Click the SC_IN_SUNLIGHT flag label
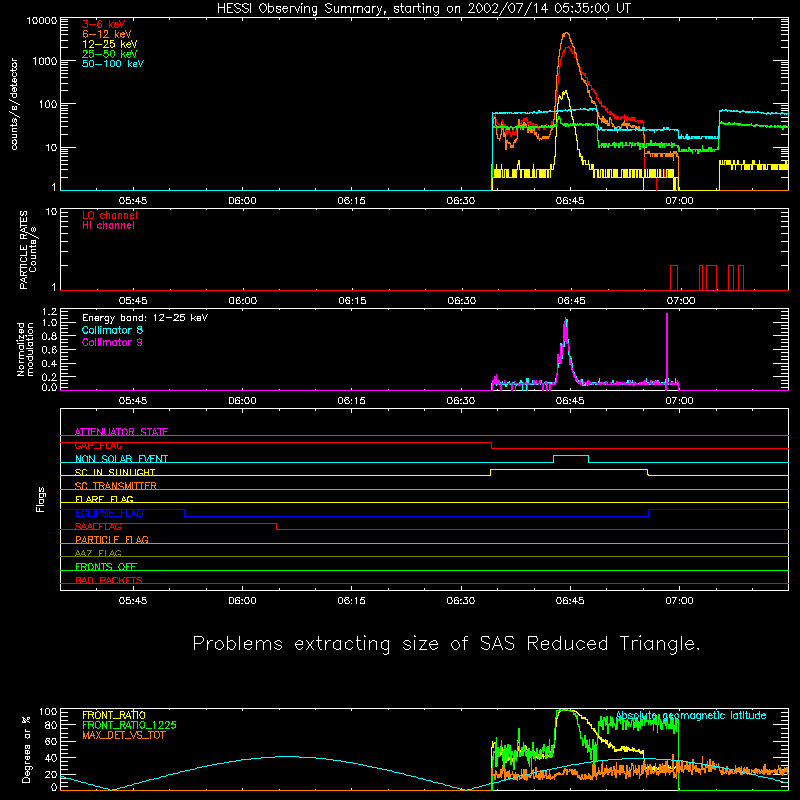This screenshot has height=800, width=800. (x=115, y=472)
